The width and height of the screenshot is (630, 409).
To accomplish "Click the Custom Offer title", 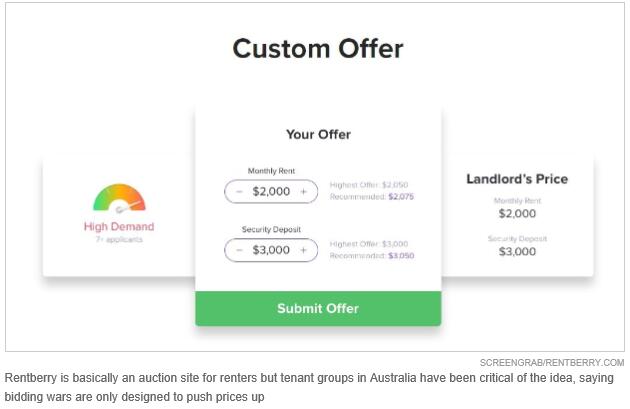I will tap(317, 48).
